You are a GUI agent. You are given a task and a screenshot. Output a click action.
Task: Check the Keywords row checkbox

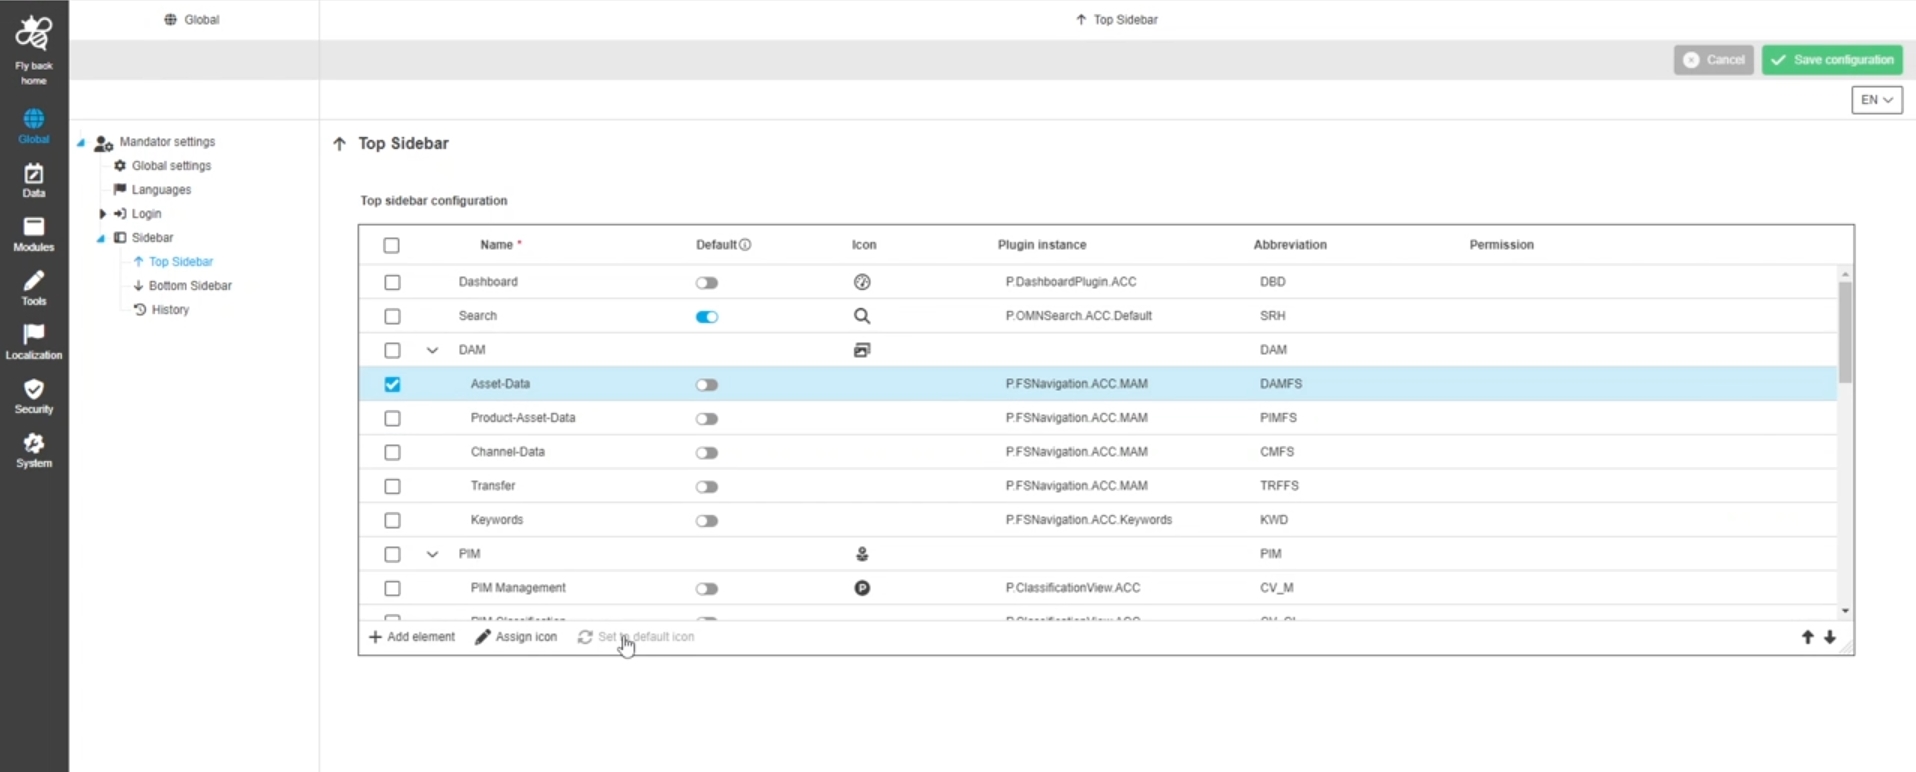392,520
